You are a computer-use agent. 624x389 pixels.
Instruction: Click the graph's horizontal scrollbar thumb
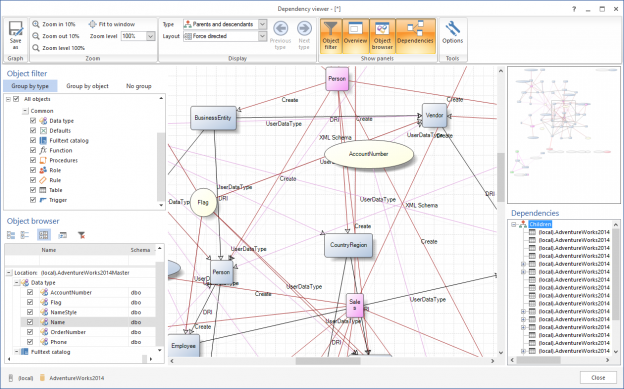(328, 361)
